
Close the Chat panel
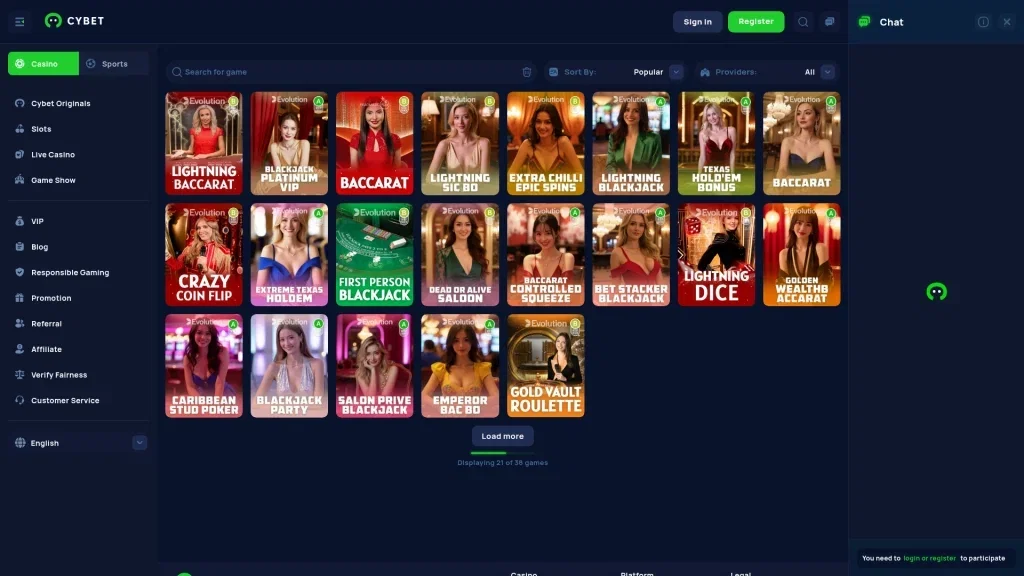point(1008,21)
